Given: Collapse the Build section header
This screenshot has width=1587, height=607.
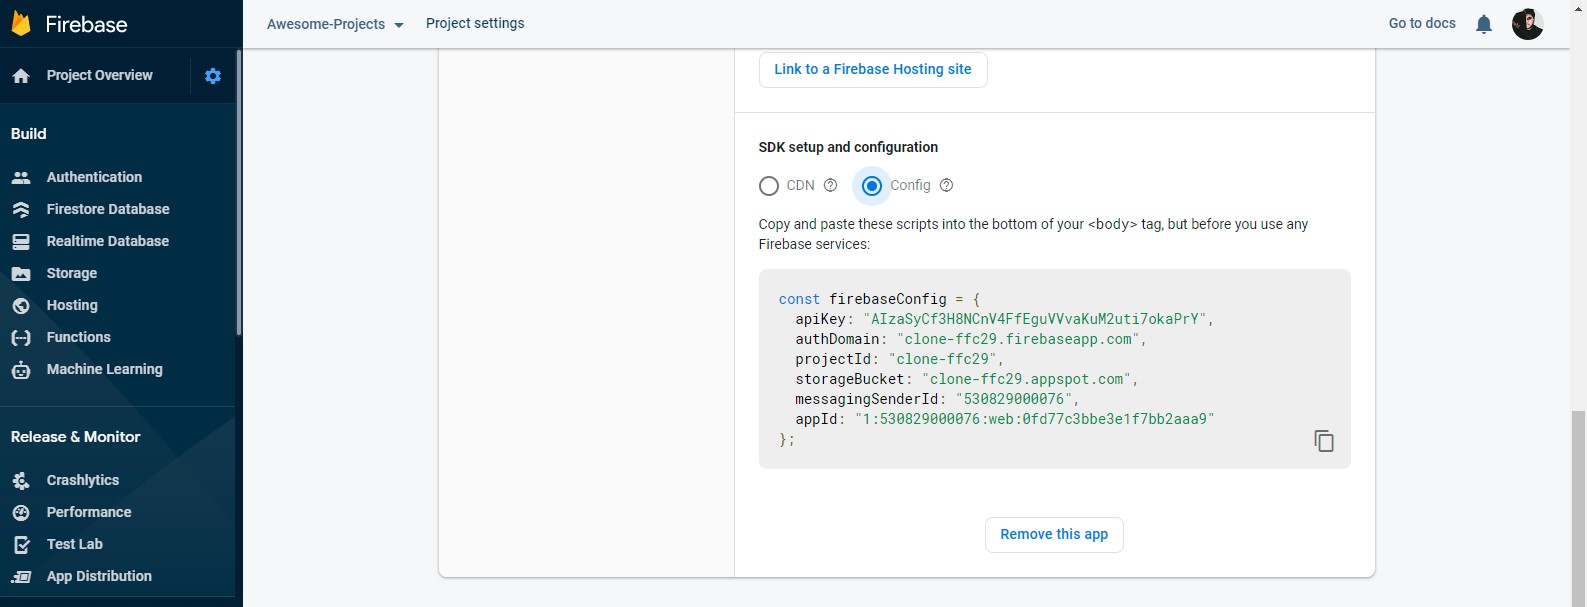Looking at the screenshot, I should click(x=29, y=133).
